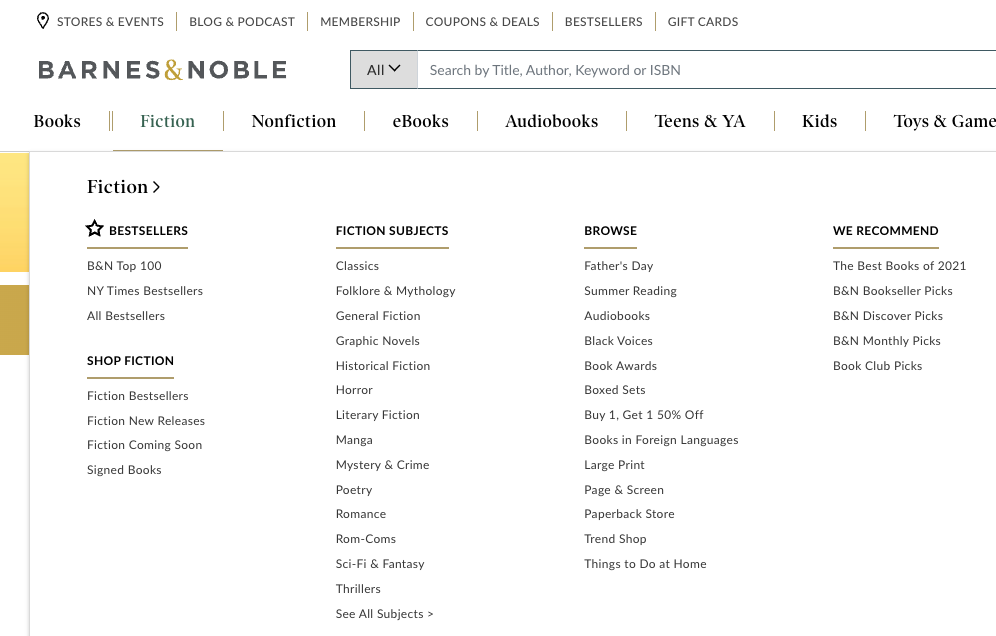Select the Teens & YA menu

tap(700, 121)
